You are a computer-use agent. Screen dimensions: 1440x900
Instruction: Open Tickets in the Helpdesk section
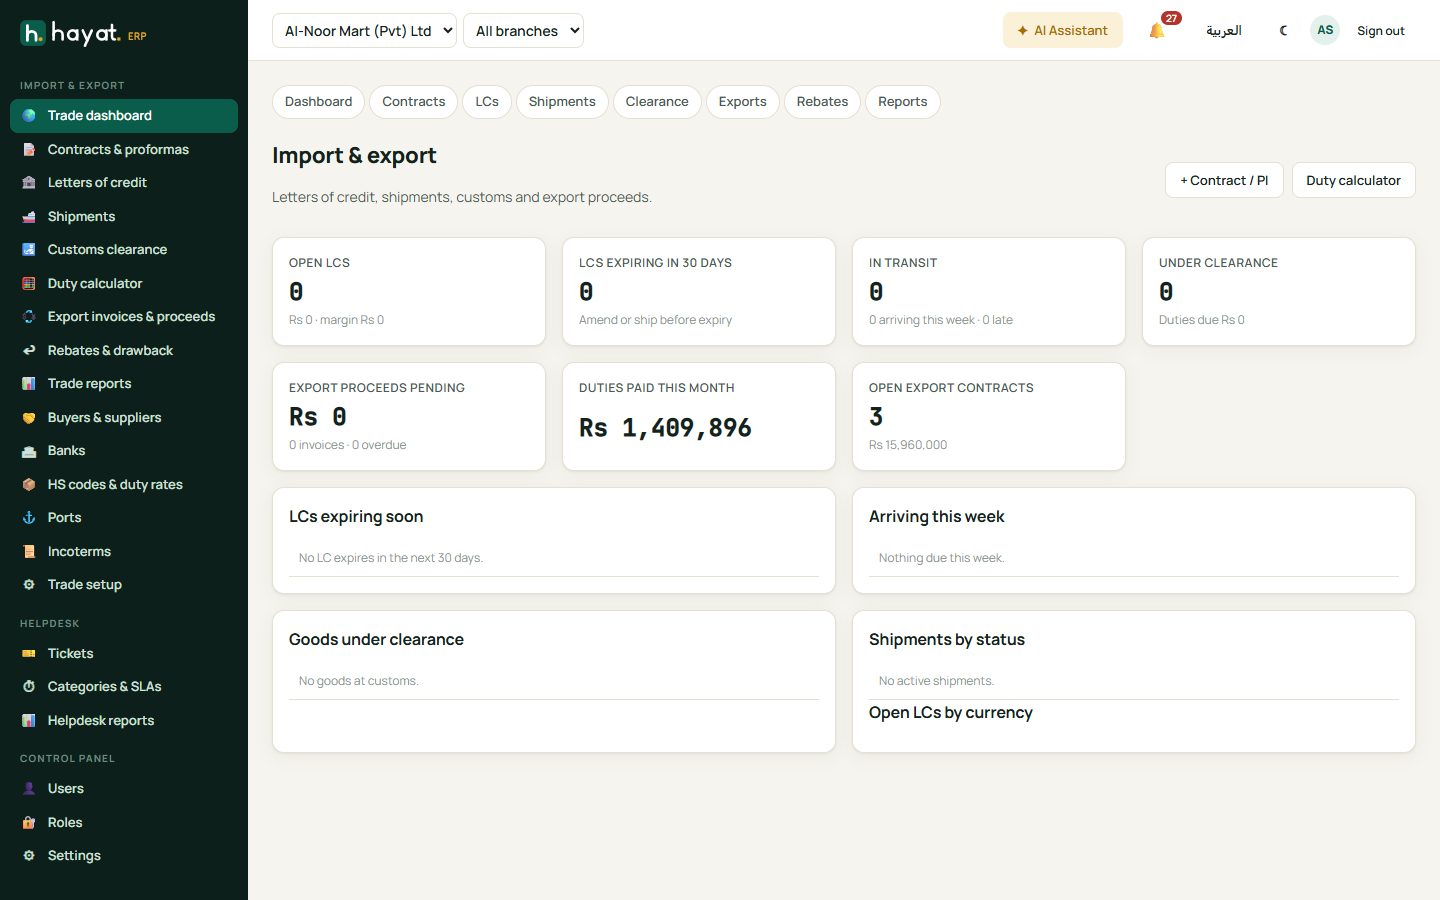coord(124,654)
